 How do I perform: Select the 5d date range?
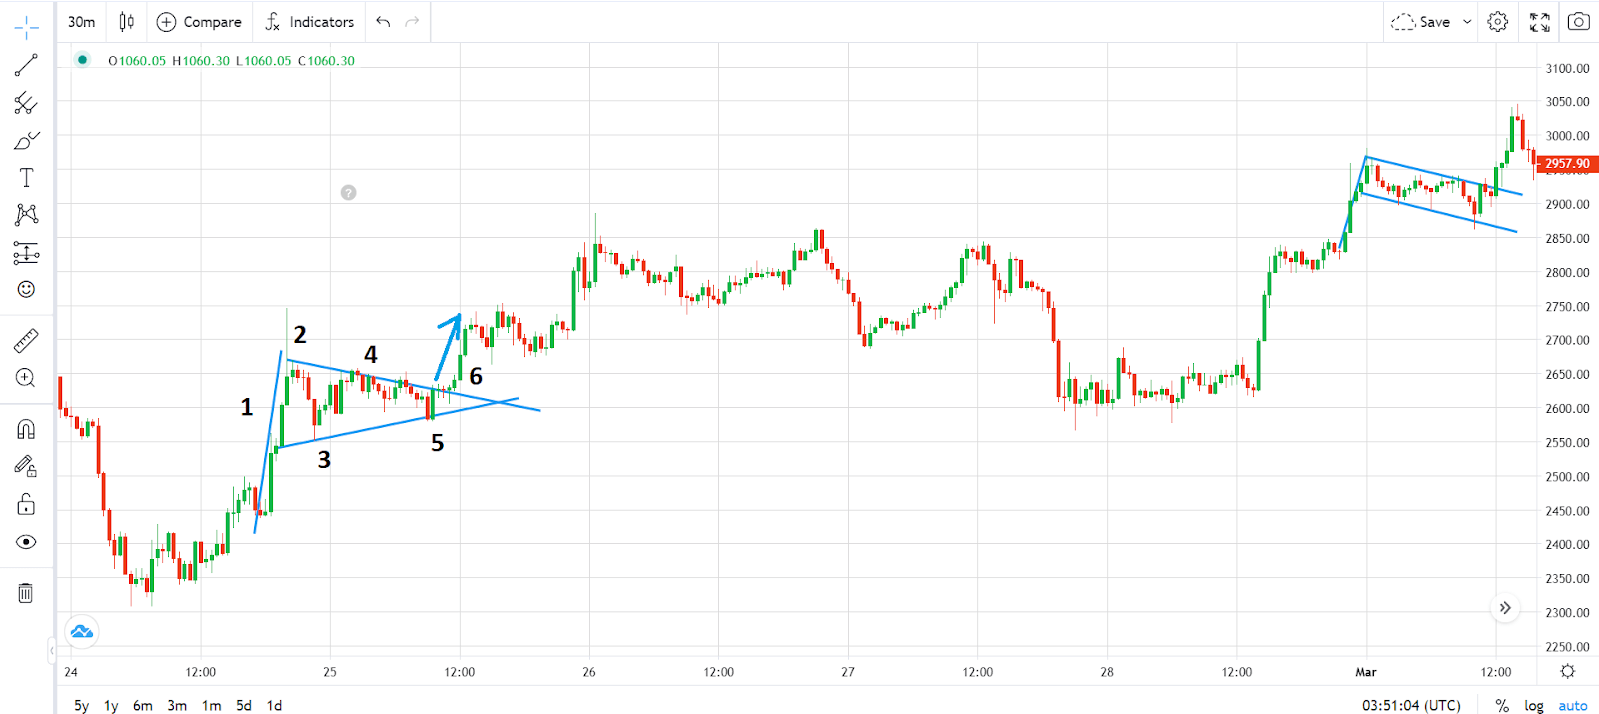(244, 706)
